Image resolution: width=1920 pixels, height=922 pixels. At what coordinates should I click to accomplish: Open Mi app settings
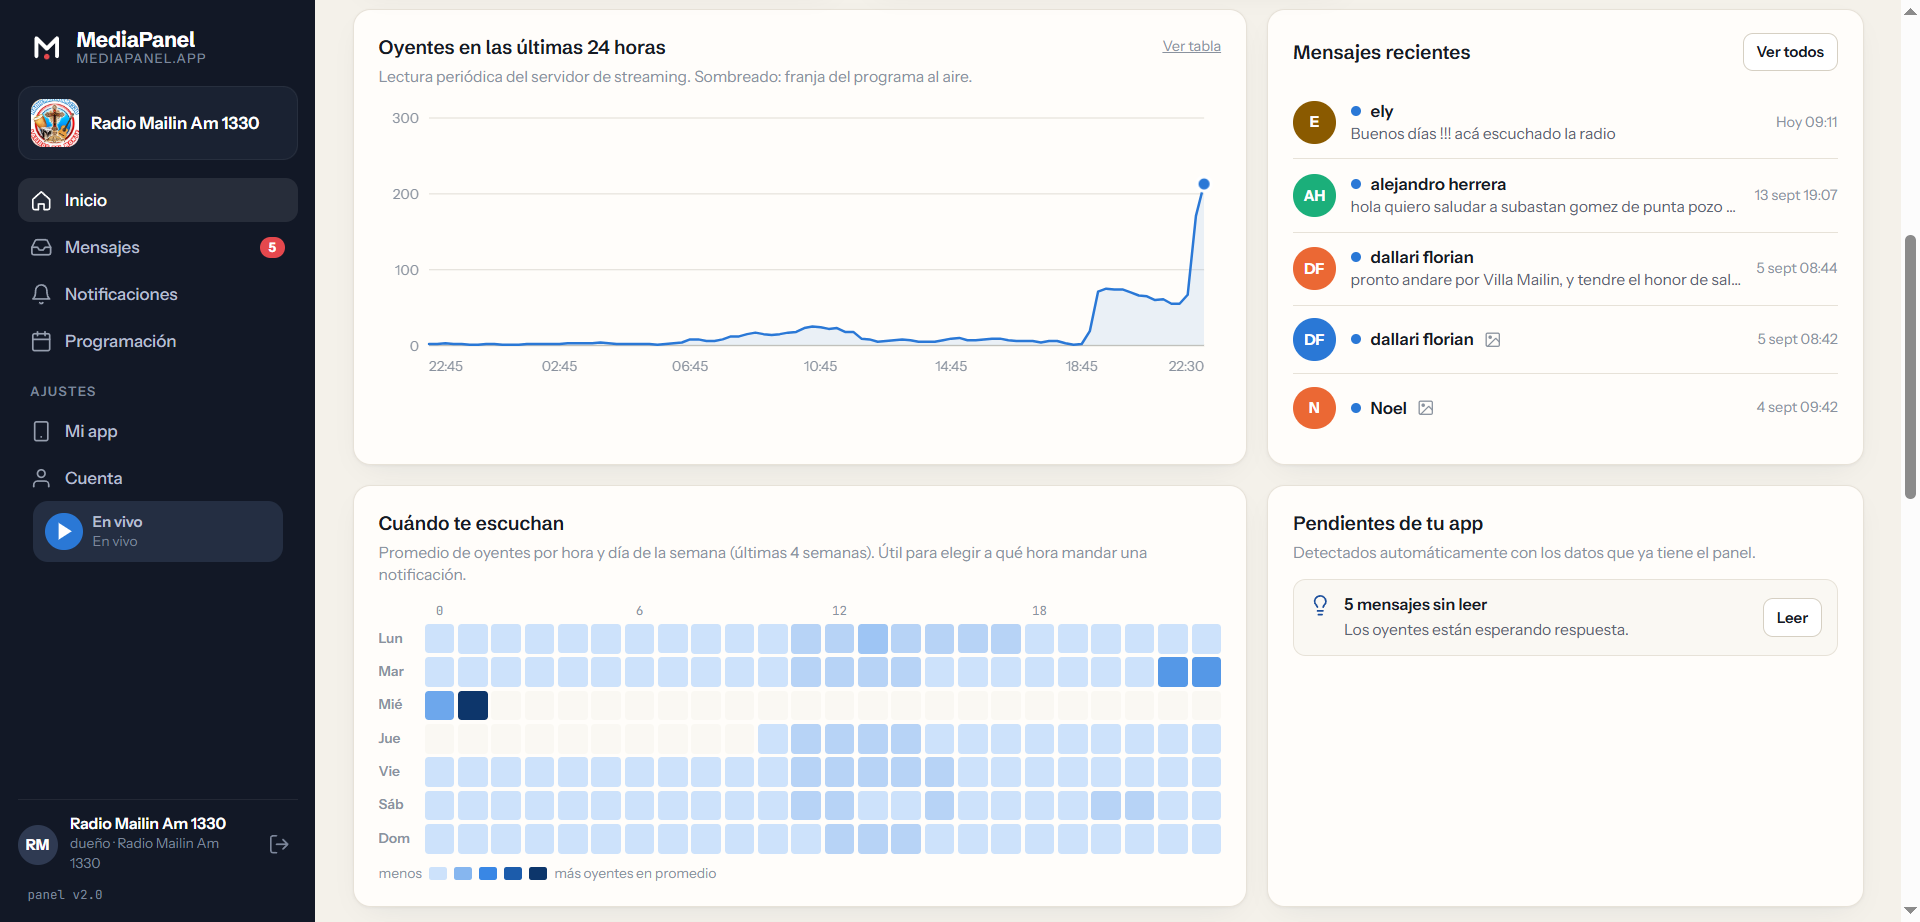(x=158, y=431)
